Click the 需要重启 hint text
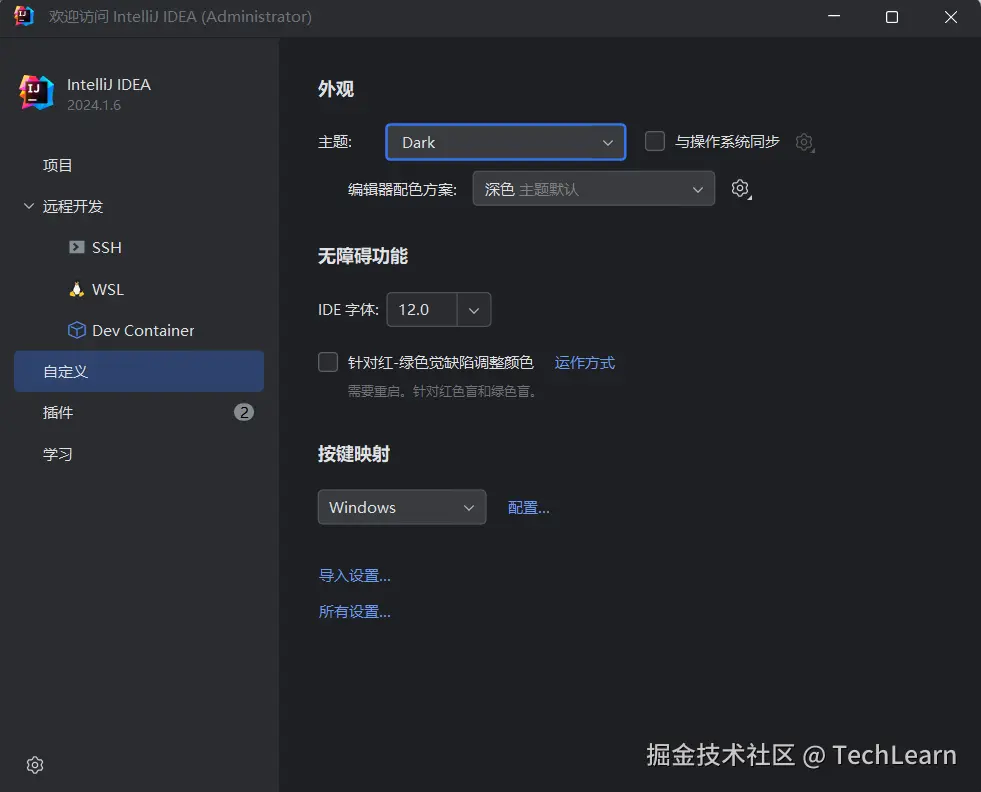Image resolution: width=981 pixels, height=792 pixels. click(x=443, y=392)
